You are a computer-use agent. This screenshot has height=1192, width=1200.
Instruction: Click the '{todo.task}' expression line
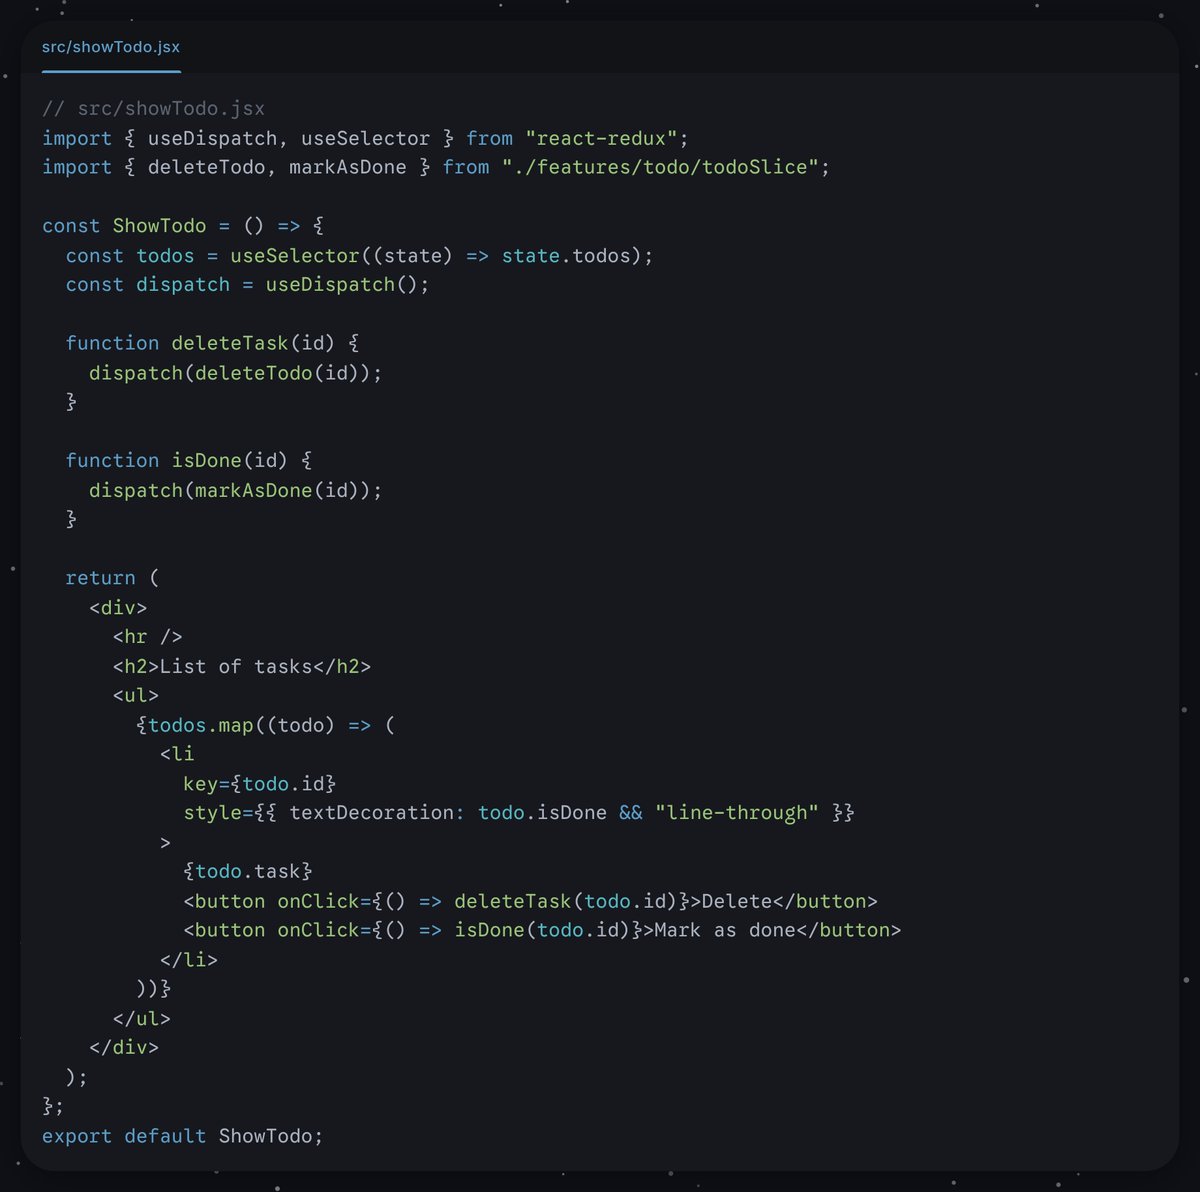tap(248, 871)
